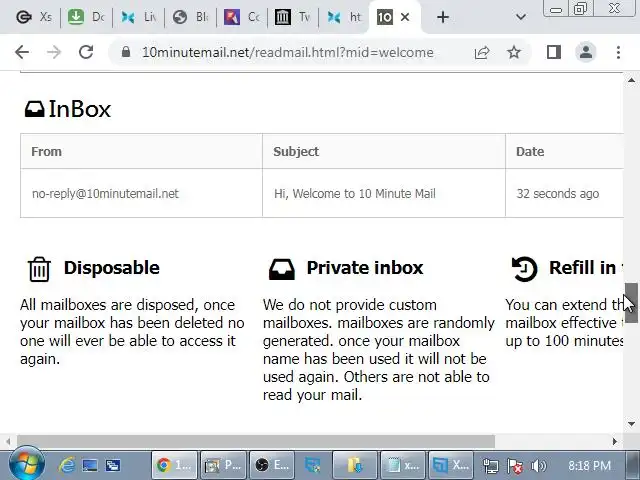Switch to the ht tab with the blue butterfly icon
The height and width of the screenshot is (480, 640).
(344, 17)
